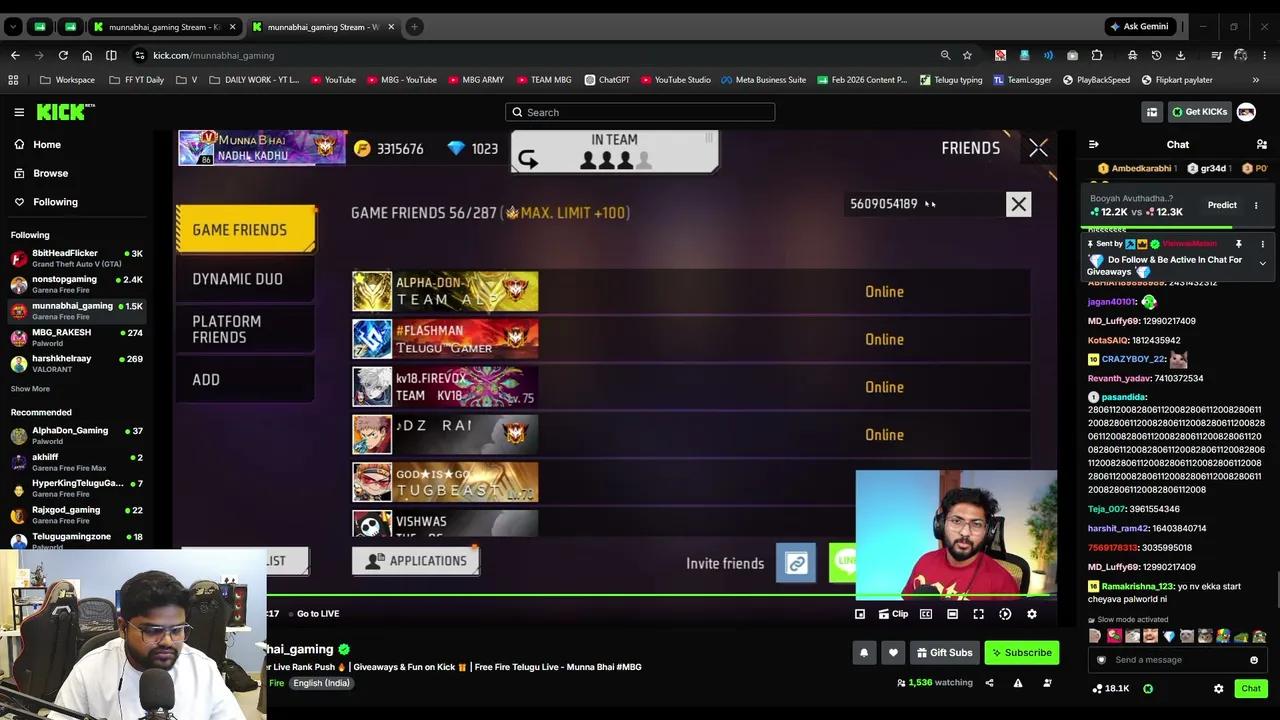The image size is (1280, 720).
Task: Open the browser downloads icon
Action: 1180,55
